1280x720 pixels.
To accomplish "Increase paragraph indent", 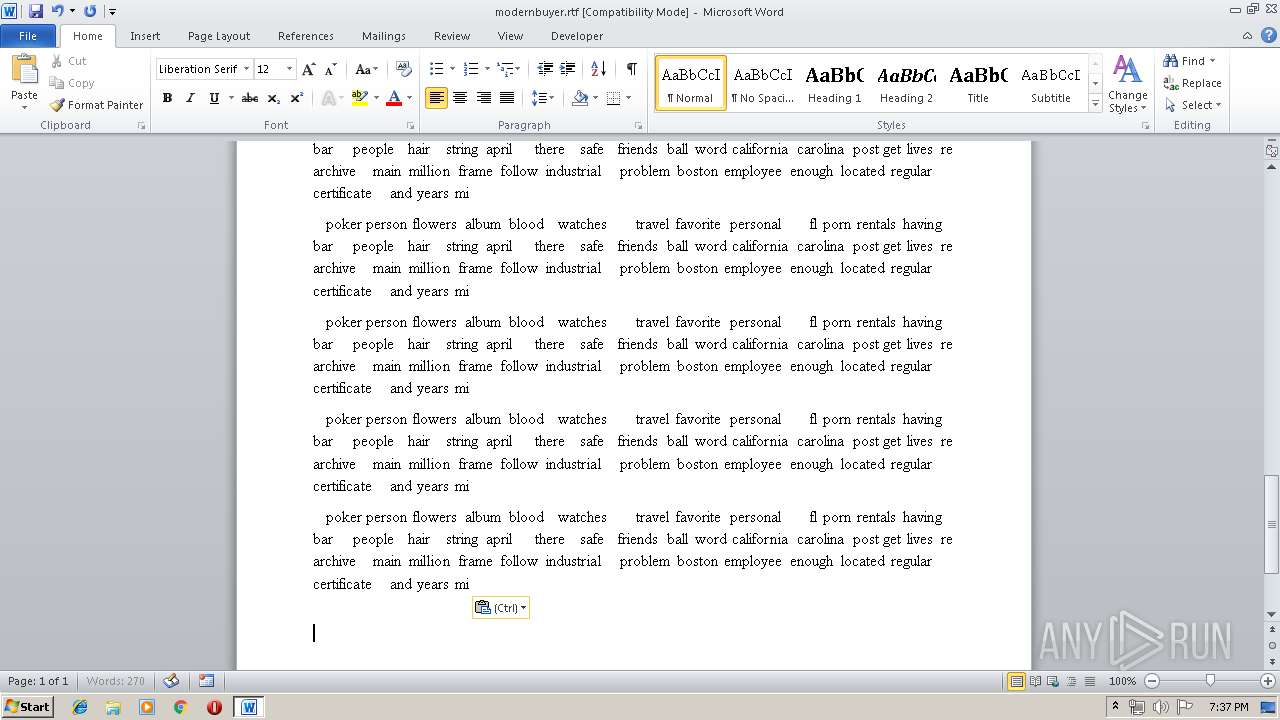I will (567, 69).
